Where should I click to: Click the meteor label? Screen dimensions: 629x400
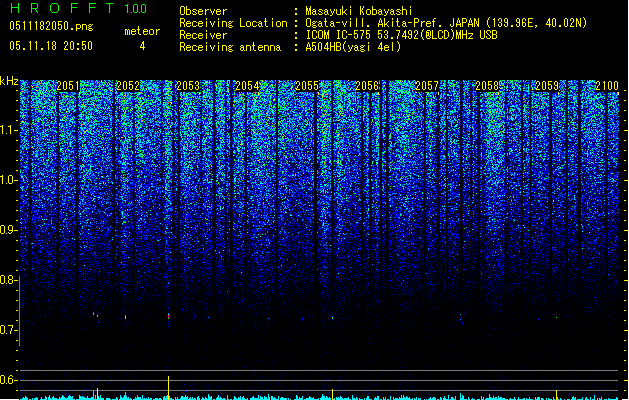click(x=142, y=31)
